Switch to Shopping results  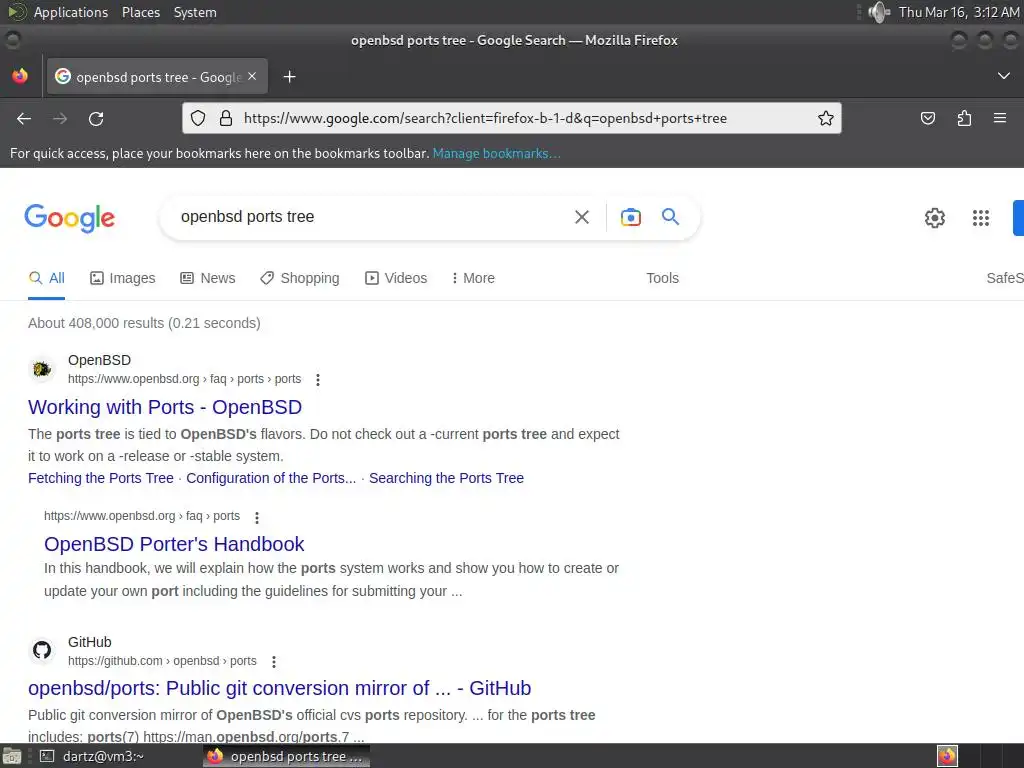[299, 278]
